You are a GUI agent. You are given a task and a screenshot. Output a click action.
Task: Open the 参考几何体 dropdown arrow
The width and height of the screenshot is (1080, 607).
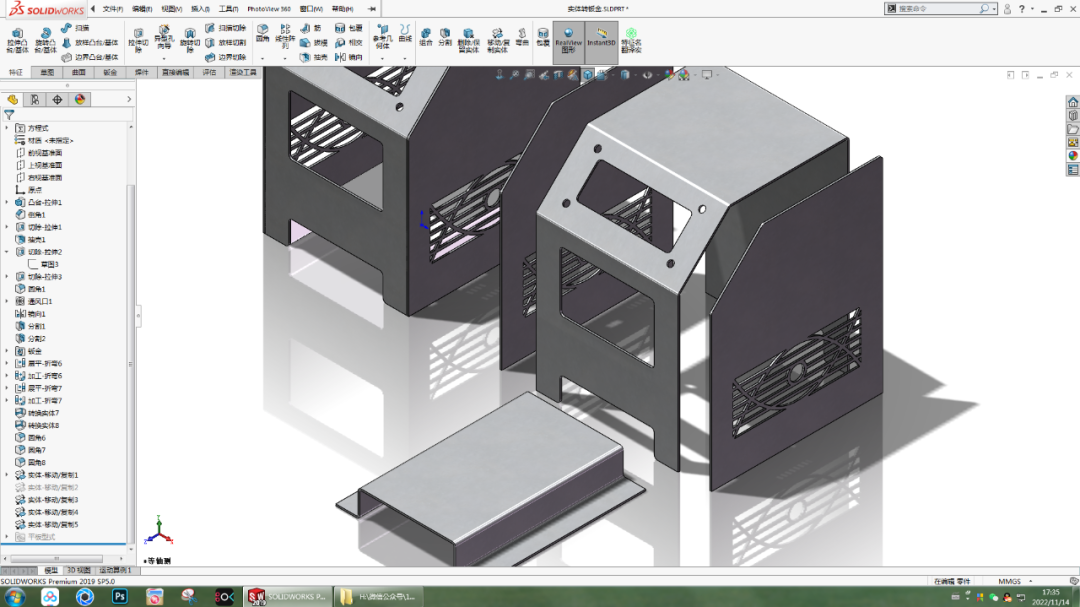[383, 59]
